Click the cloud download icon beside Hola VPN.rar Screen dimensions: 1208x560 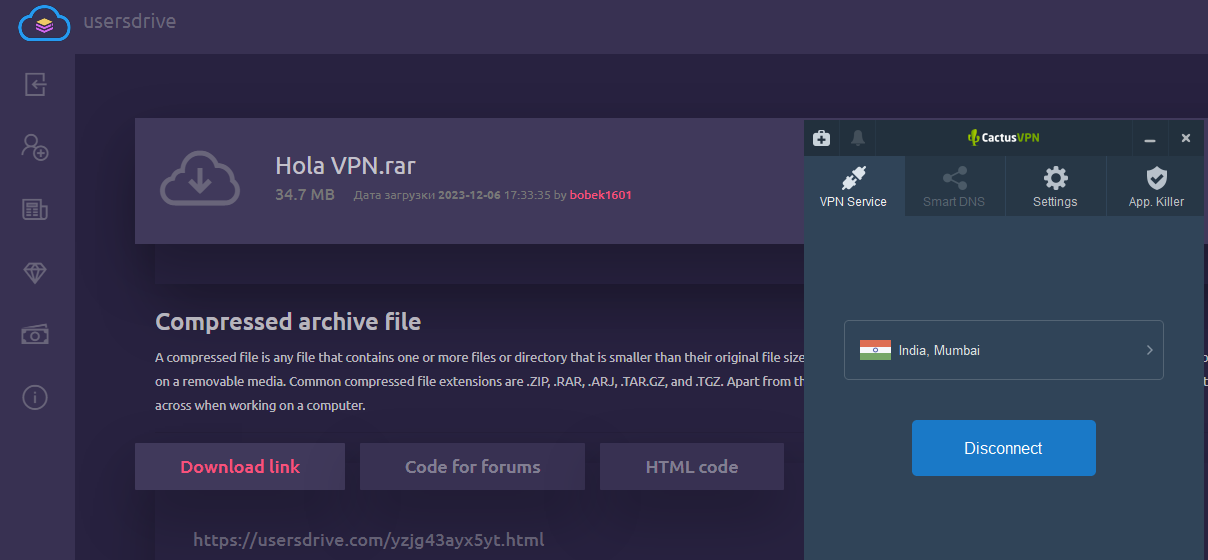(200, 179)
